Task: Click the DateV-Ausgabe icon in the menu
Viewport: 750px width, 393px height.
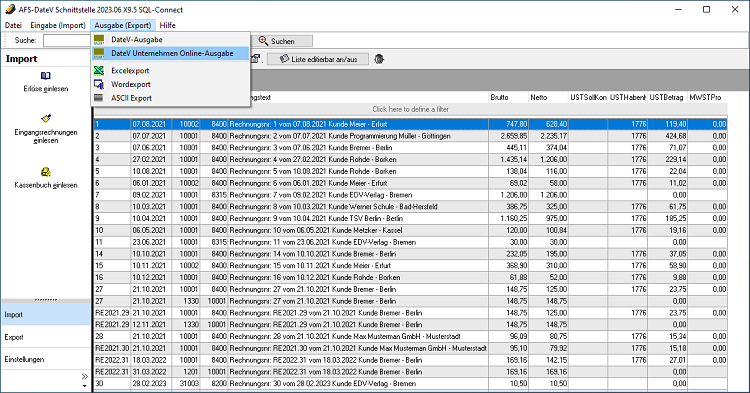Action: (99, 40)
